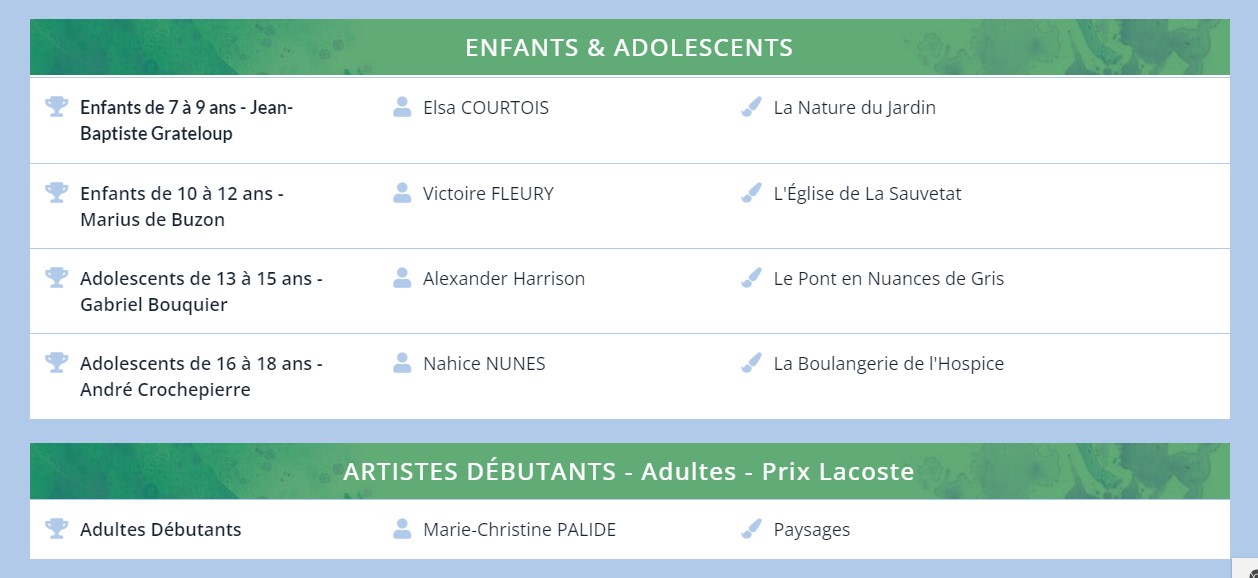Click person icon next to Marie-Christine PALIDE
This screenshot has width=1258, height=578.
click(x=402, y=529)
